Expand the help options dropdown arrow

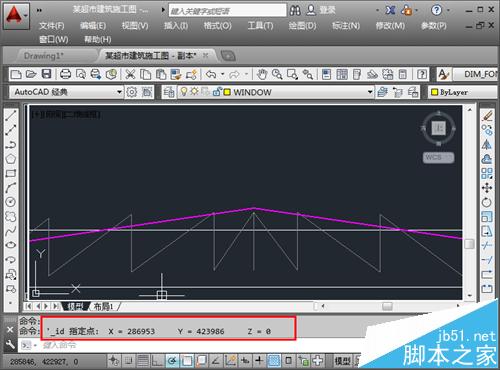tap(448, 10)
